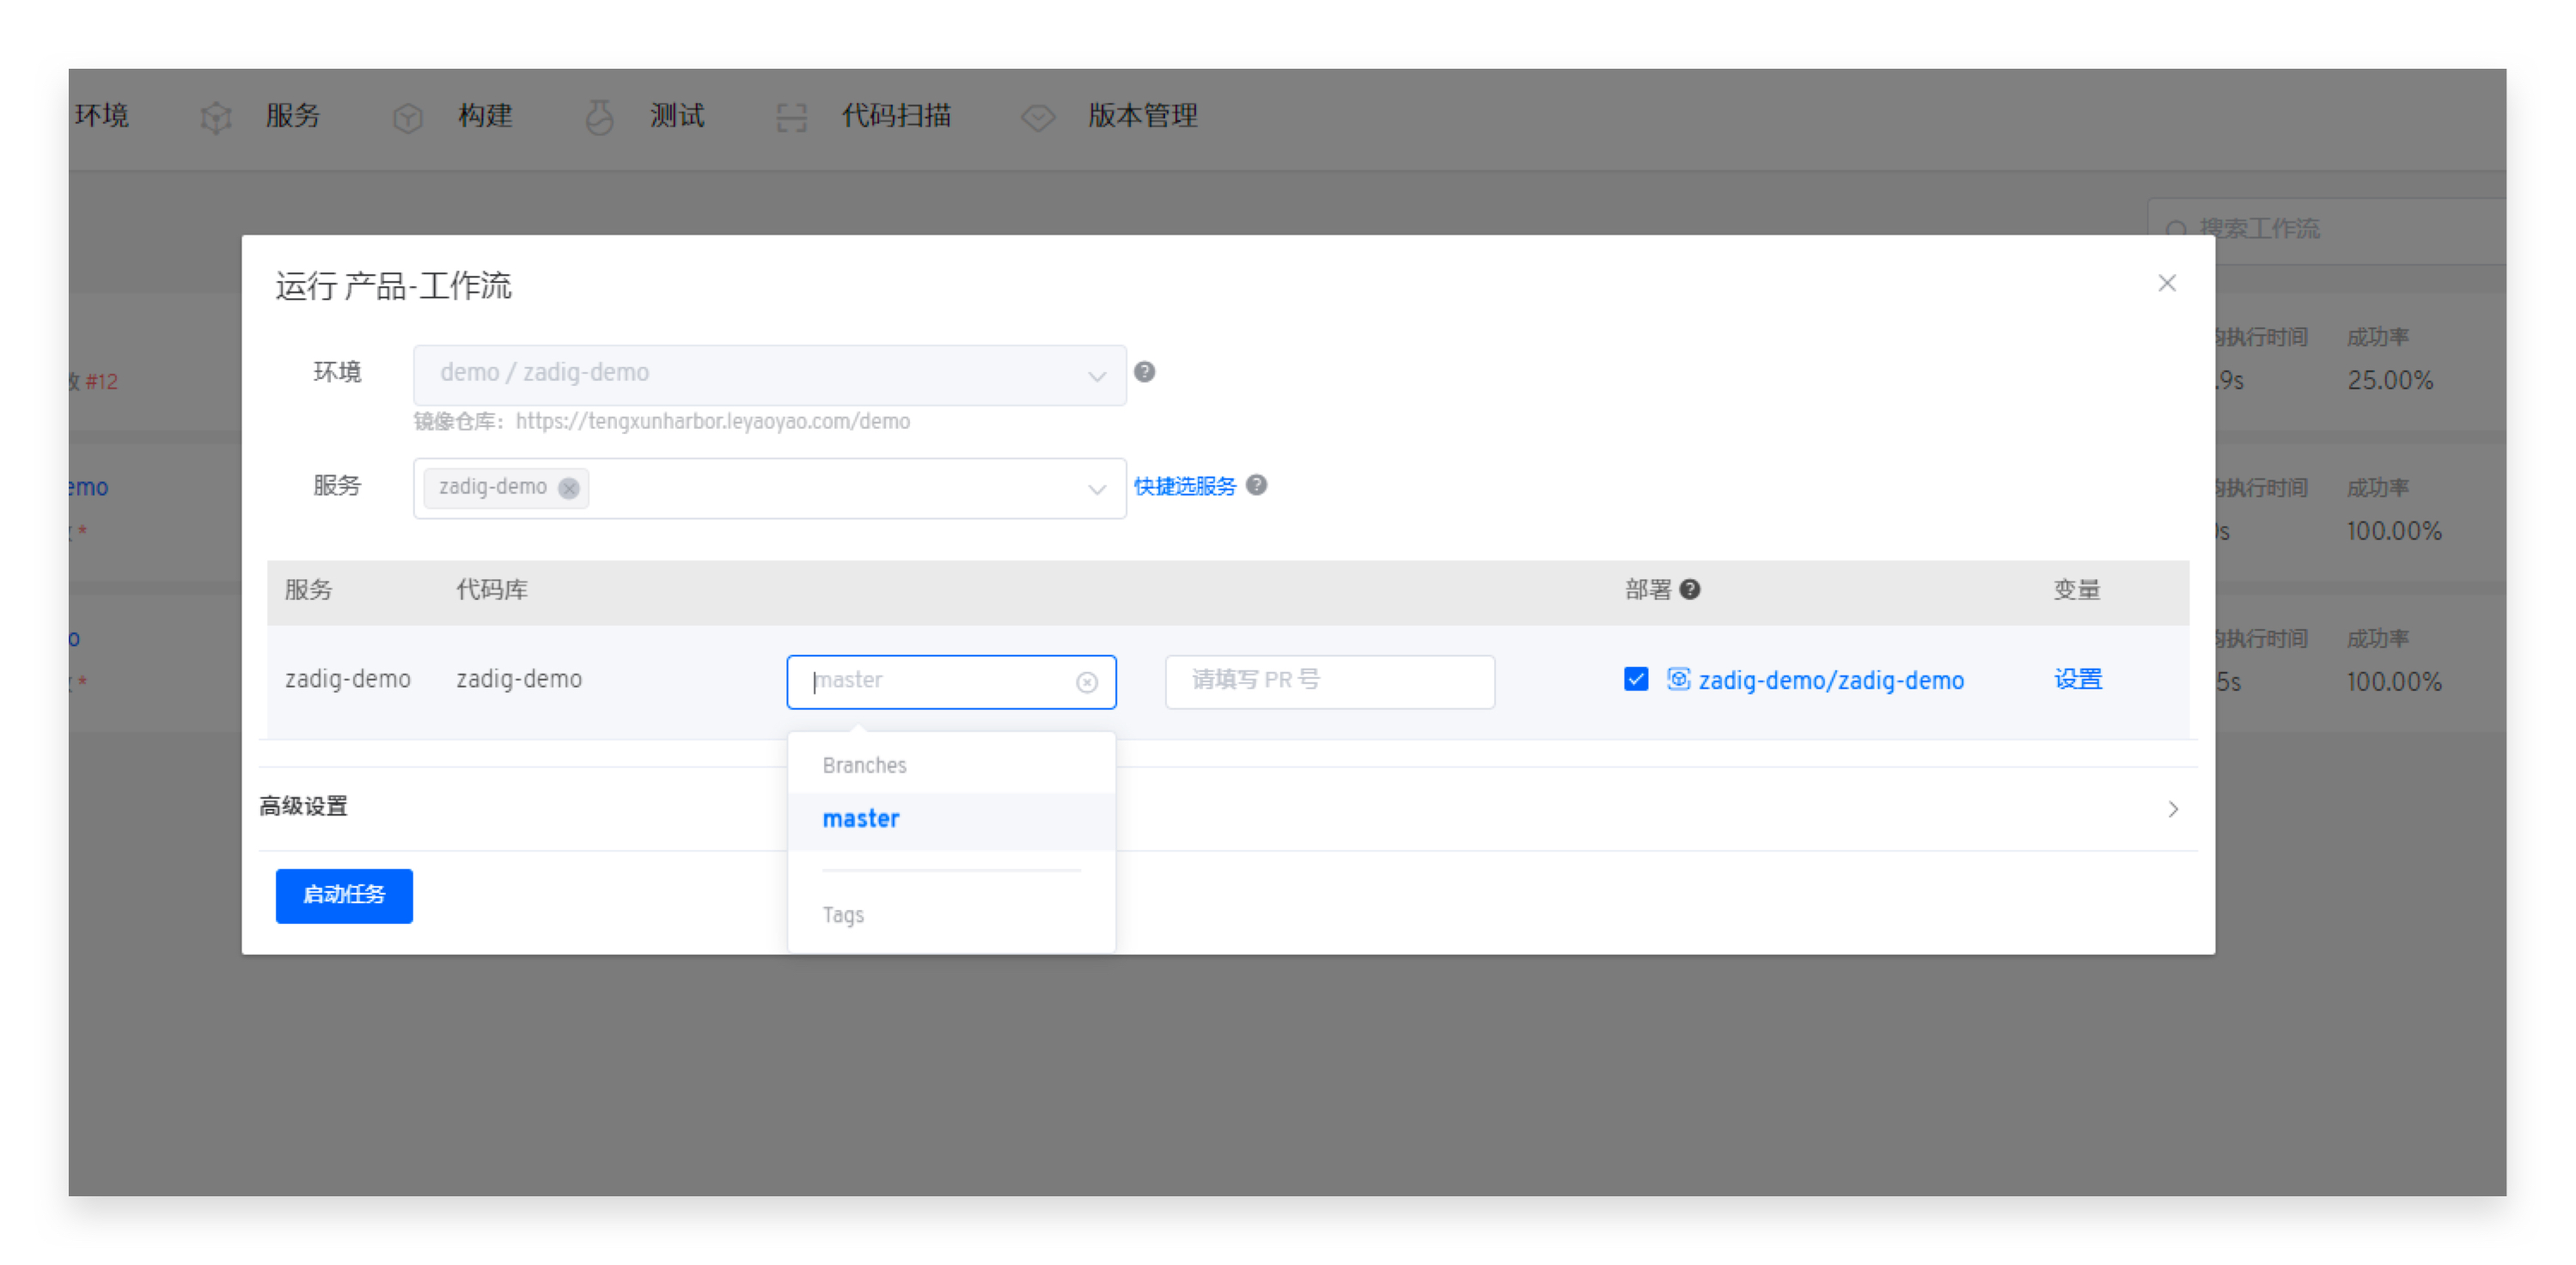Click the 测试 flask icon in top nav
Screen dimensions: 2576x1265
click(x=599, y=118)
